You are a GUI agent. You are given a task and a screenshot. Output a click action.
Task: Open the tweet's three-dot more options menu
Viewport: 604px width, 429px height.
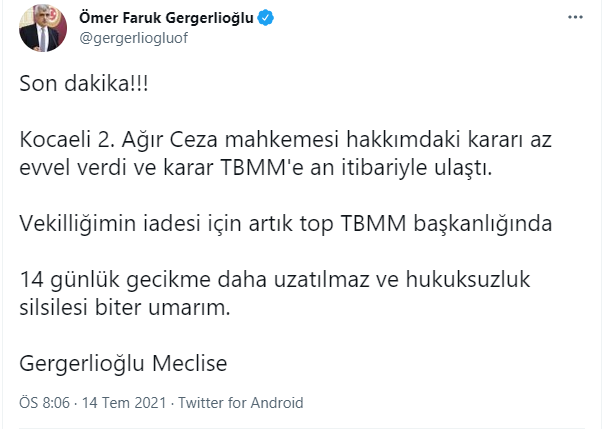[x=573, y=18]
